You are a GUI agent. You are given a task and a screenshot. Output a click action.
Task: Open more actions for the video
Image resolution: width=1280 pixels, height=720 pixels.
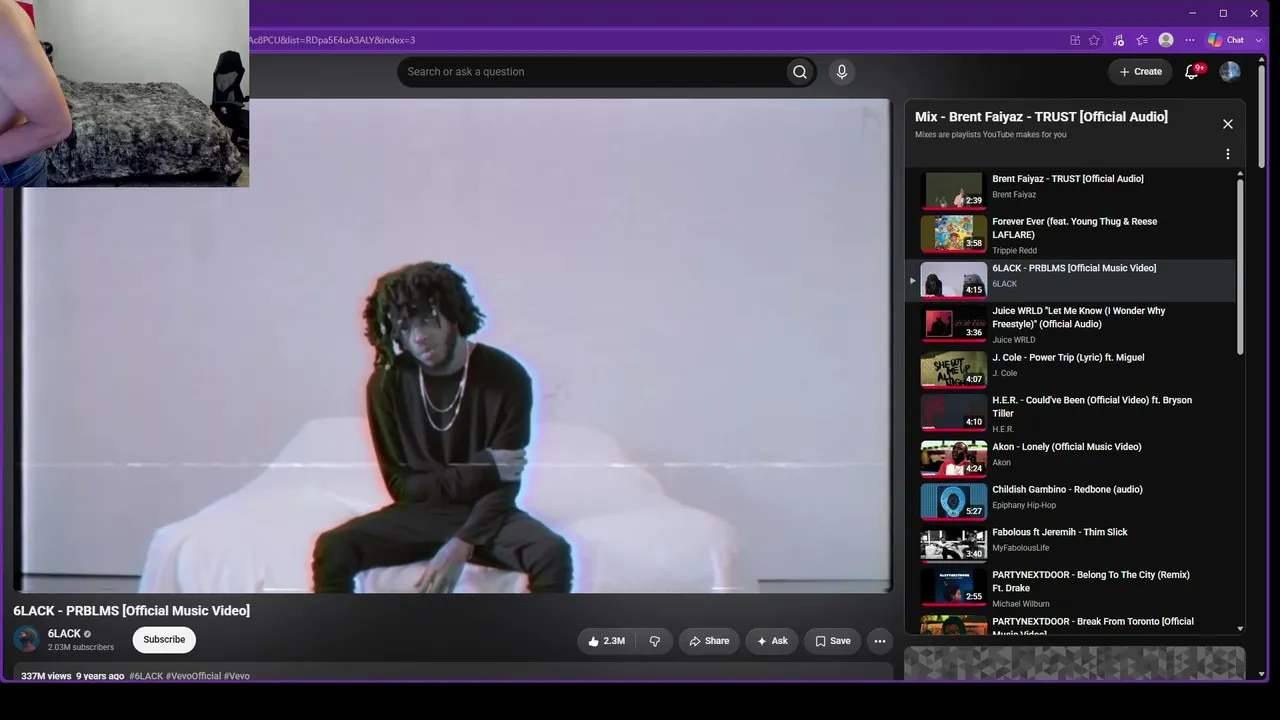click(x=880, y=641)
